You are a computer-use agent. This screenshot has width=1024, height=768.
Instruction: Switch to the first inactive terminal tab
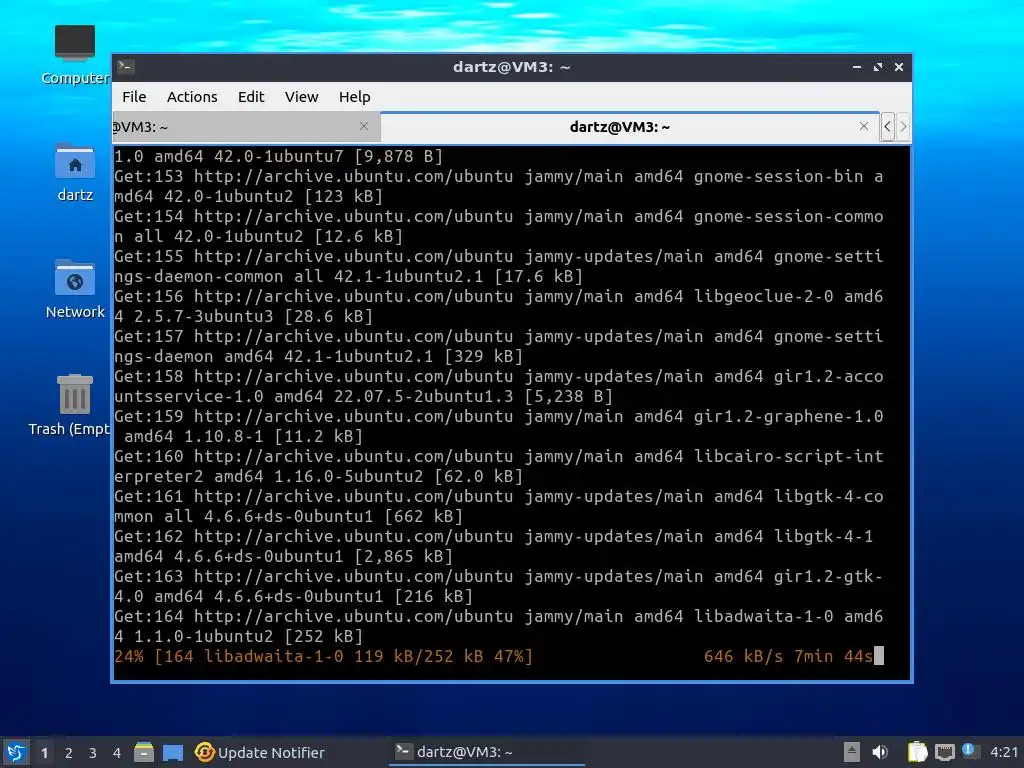(246, 127)
